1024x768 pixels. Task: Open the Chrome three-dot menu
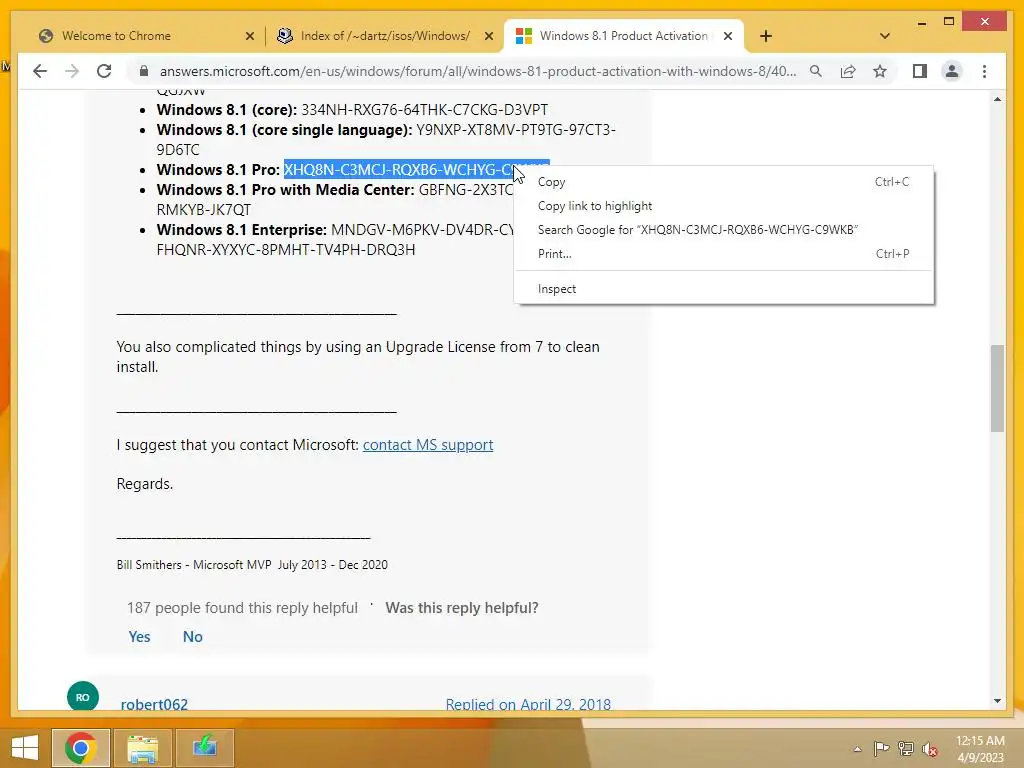click(984, 71)
